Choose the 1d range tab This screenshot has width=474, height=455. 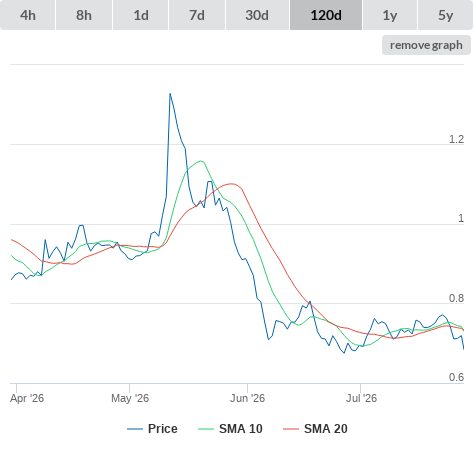[141, 15]
